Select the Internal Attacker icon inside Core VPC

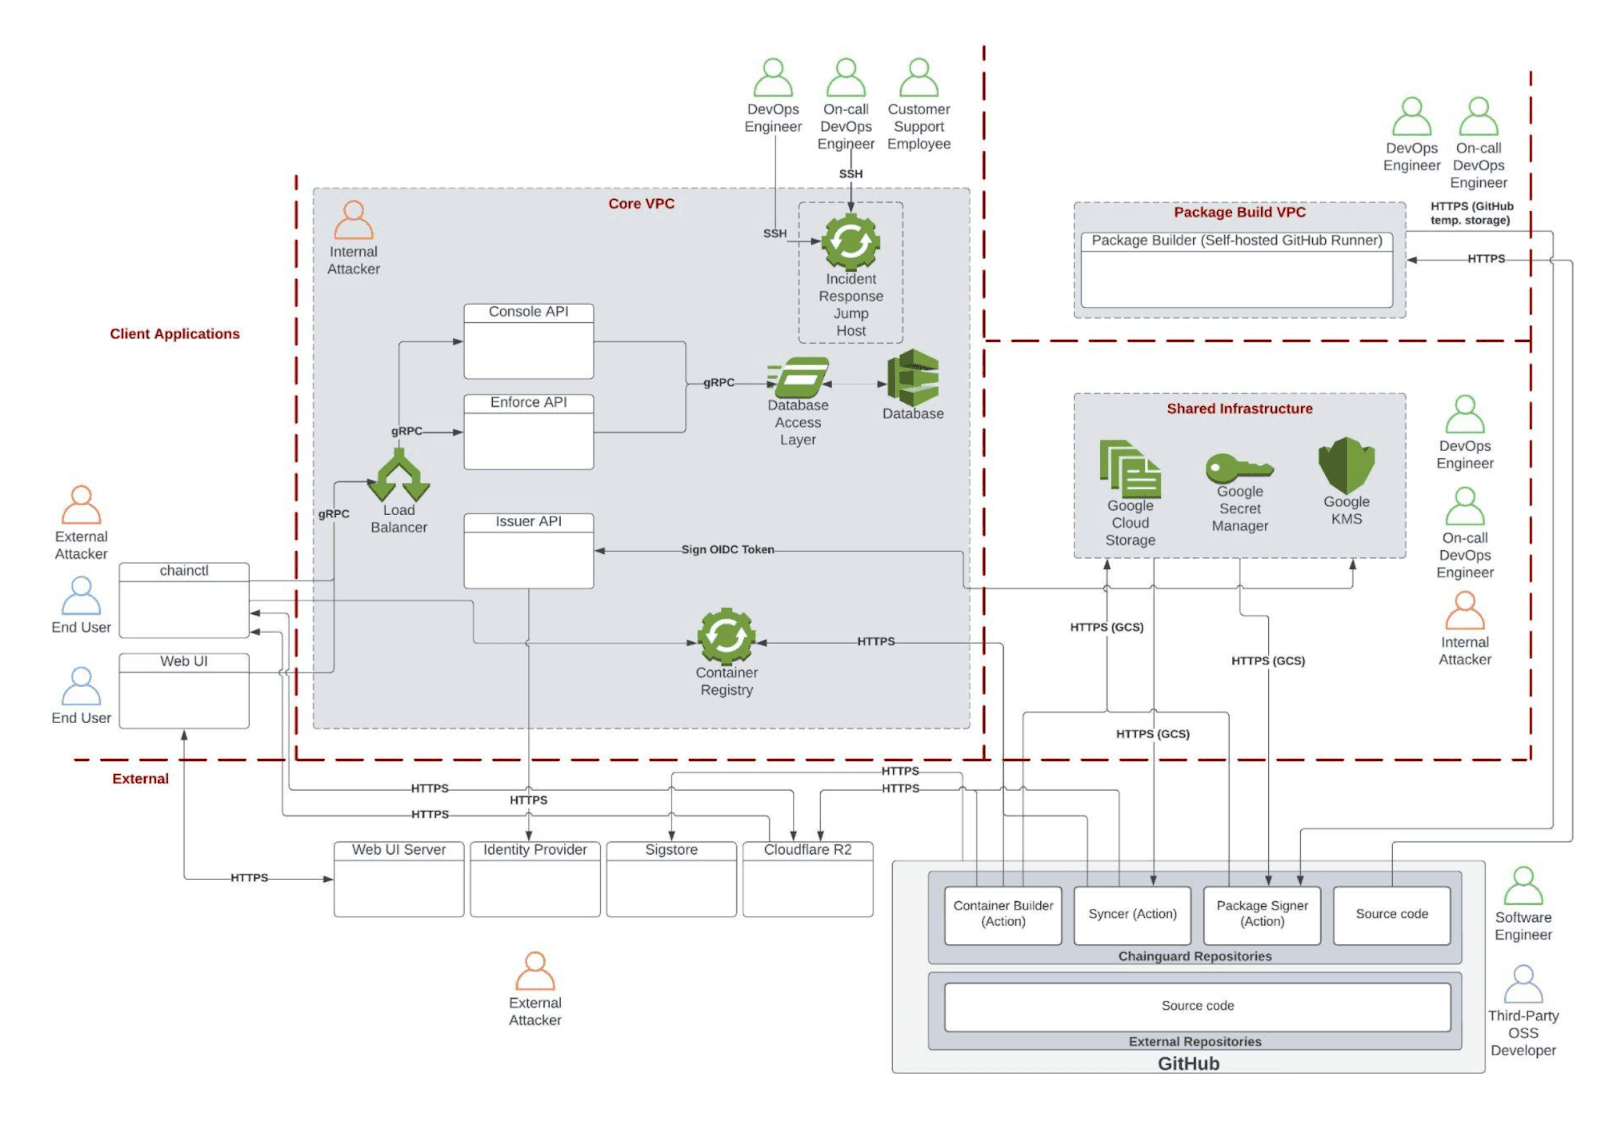pyautogui.click(x=353, y=220)
